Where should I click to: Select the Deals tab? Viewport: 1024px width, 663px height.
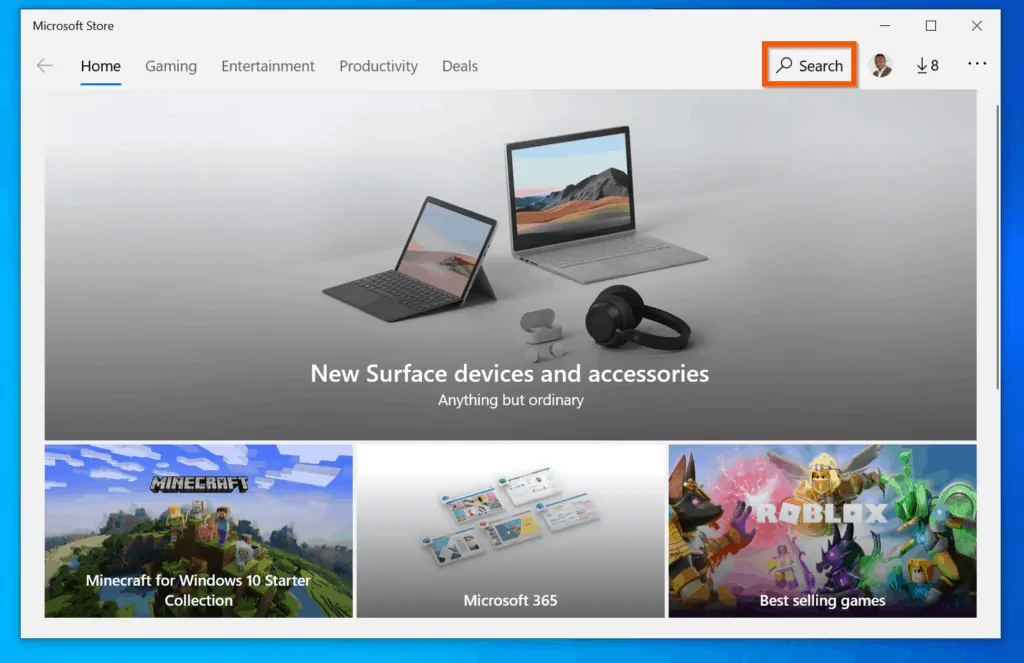[x=460, y=66]
